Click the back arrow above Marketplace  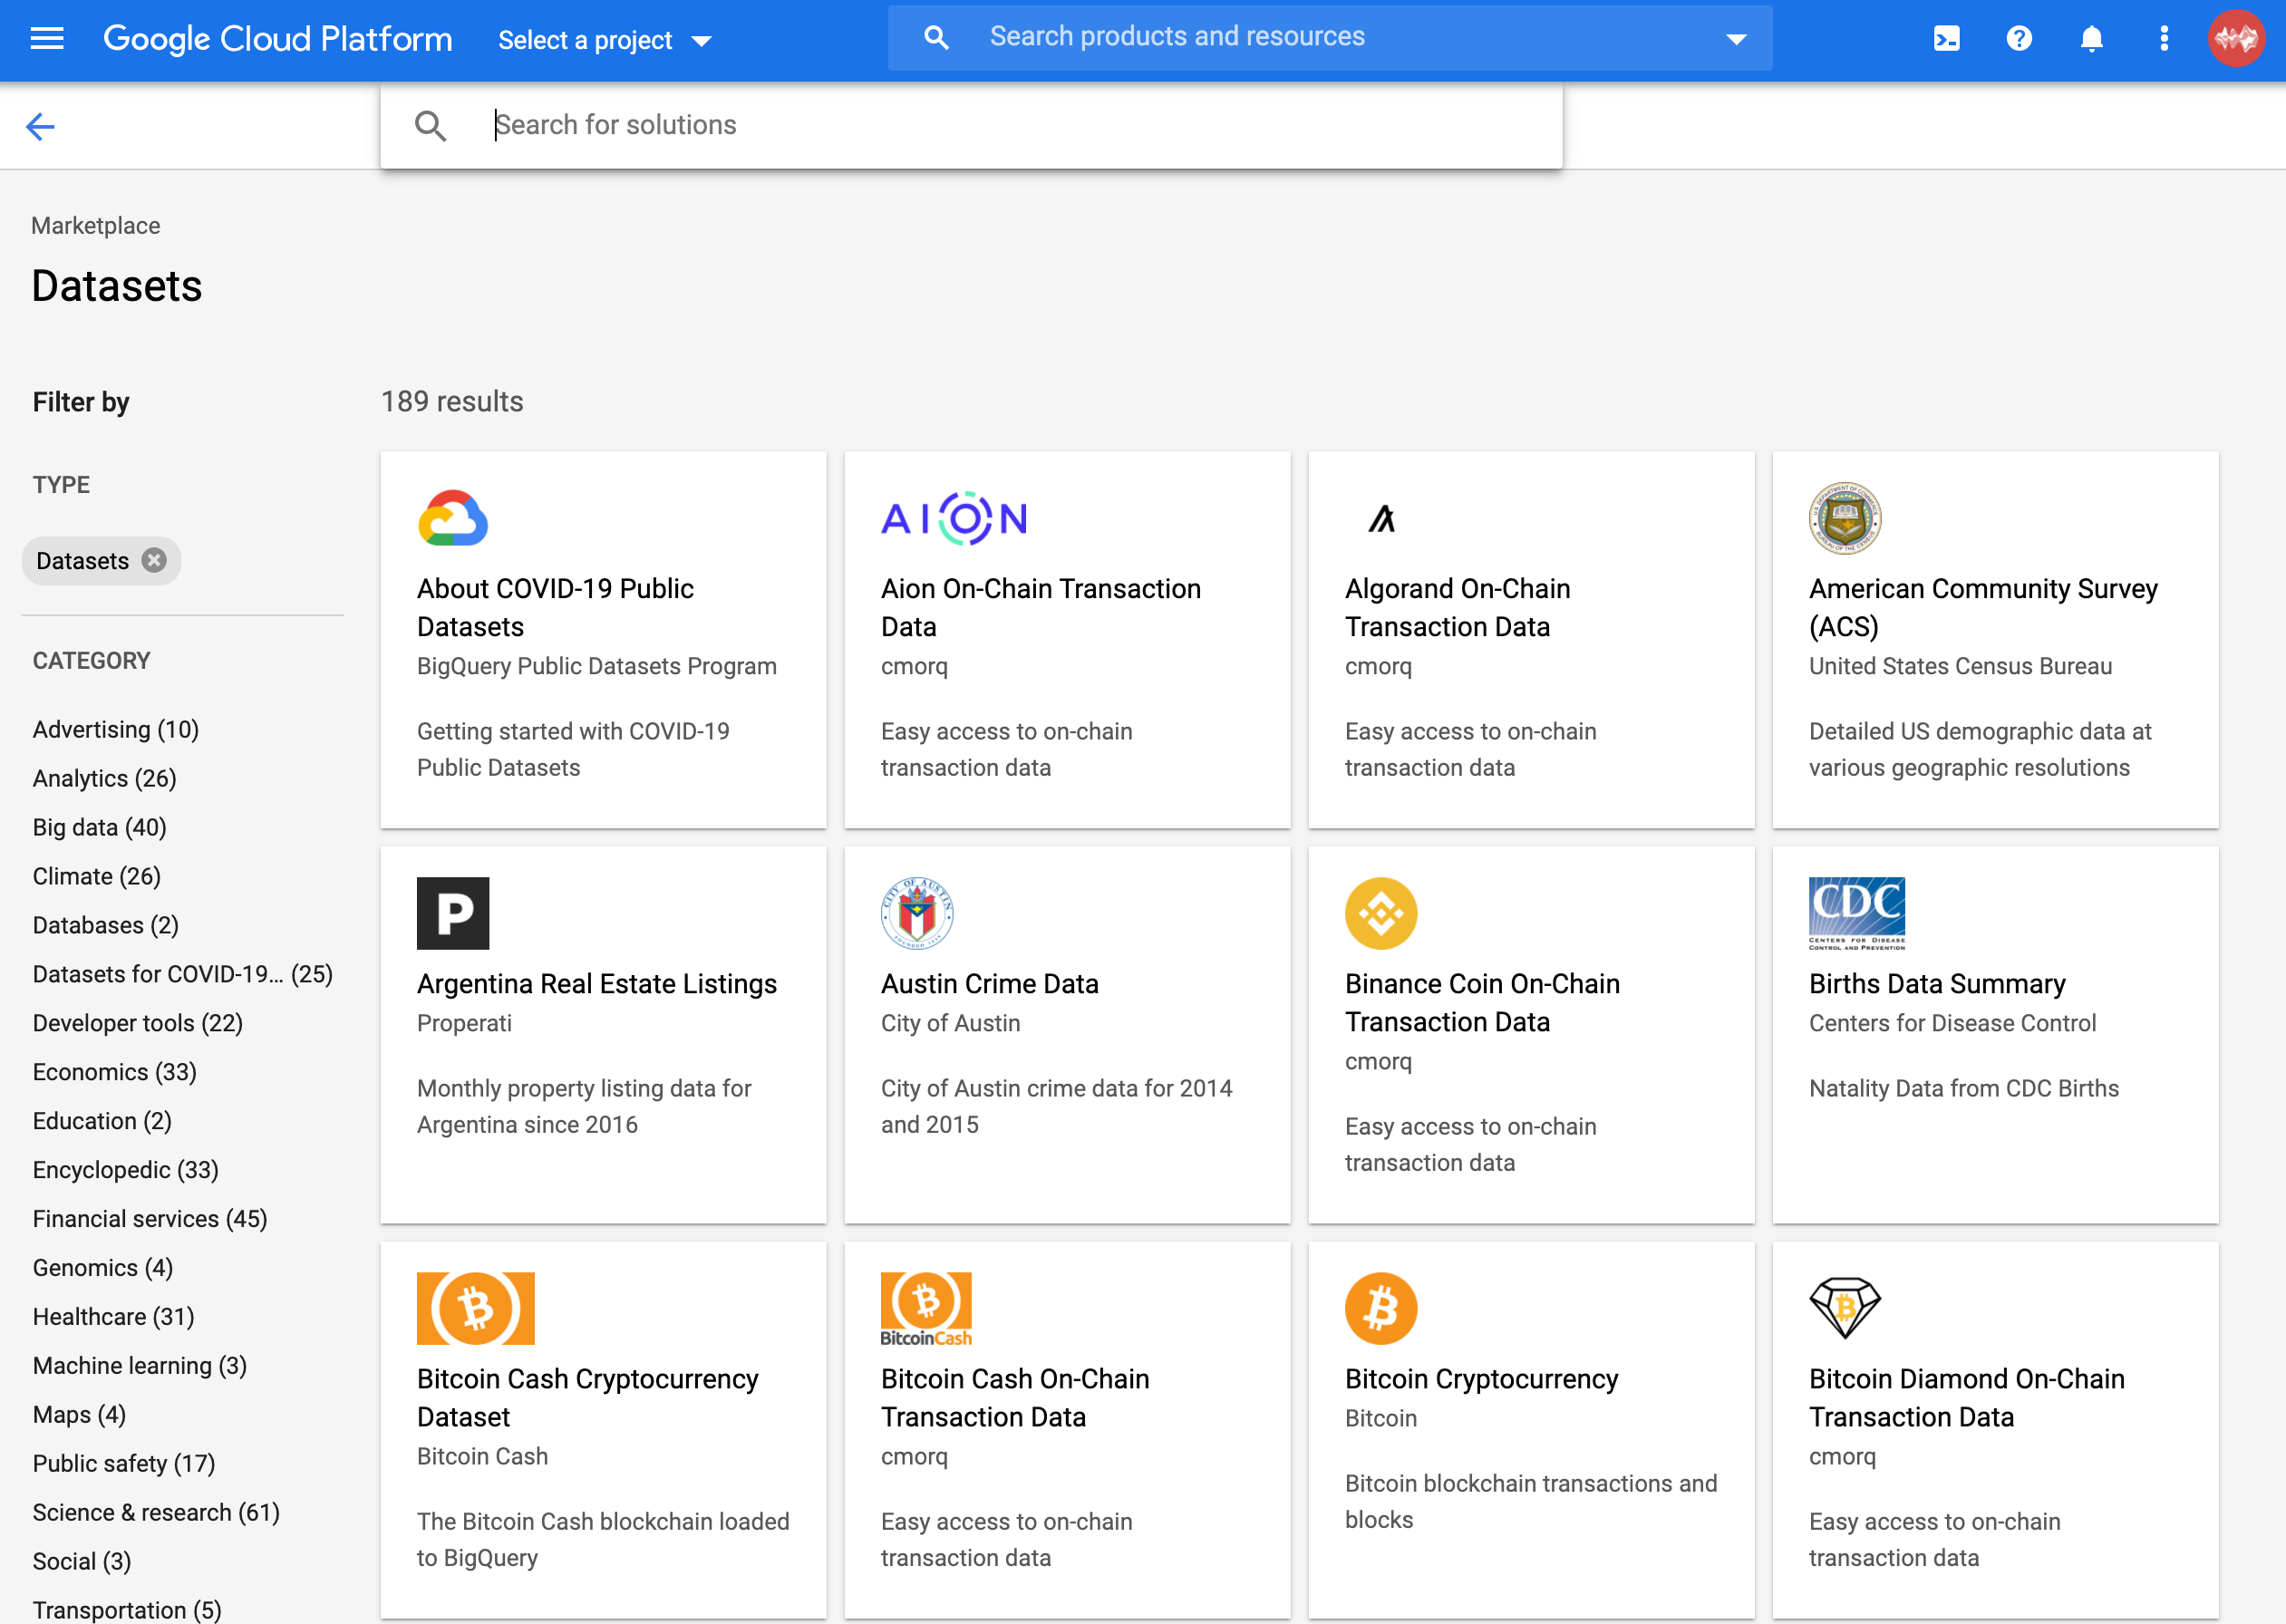click(x=40, y=126)
